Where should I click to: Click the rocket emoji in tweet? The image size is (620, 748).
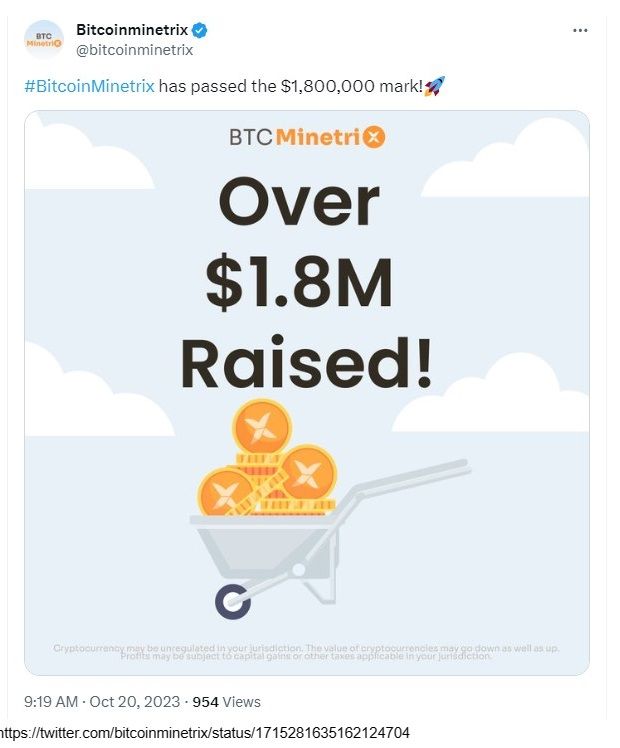(x=434, y=86)
